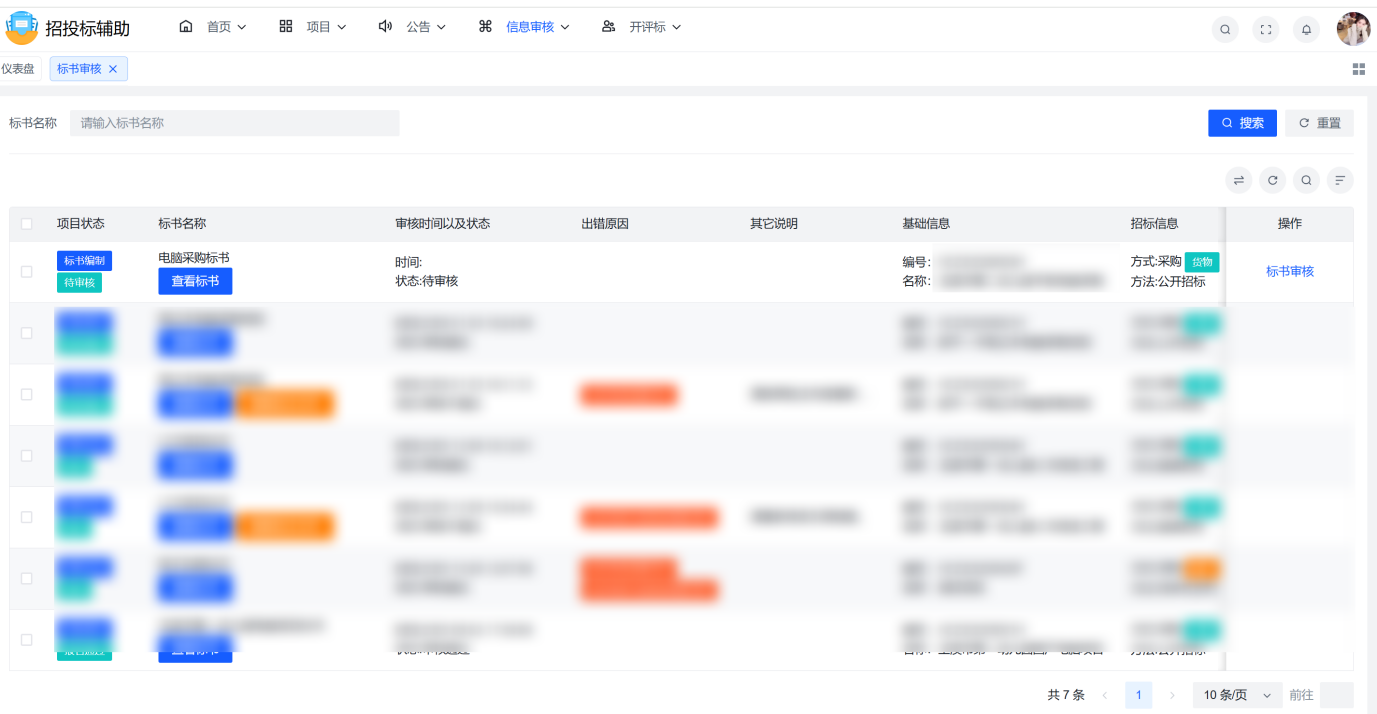The height and width of the screenshot is (714, 1377).
Task: Click the user avatar in the top right
Action: [1353, 29]
